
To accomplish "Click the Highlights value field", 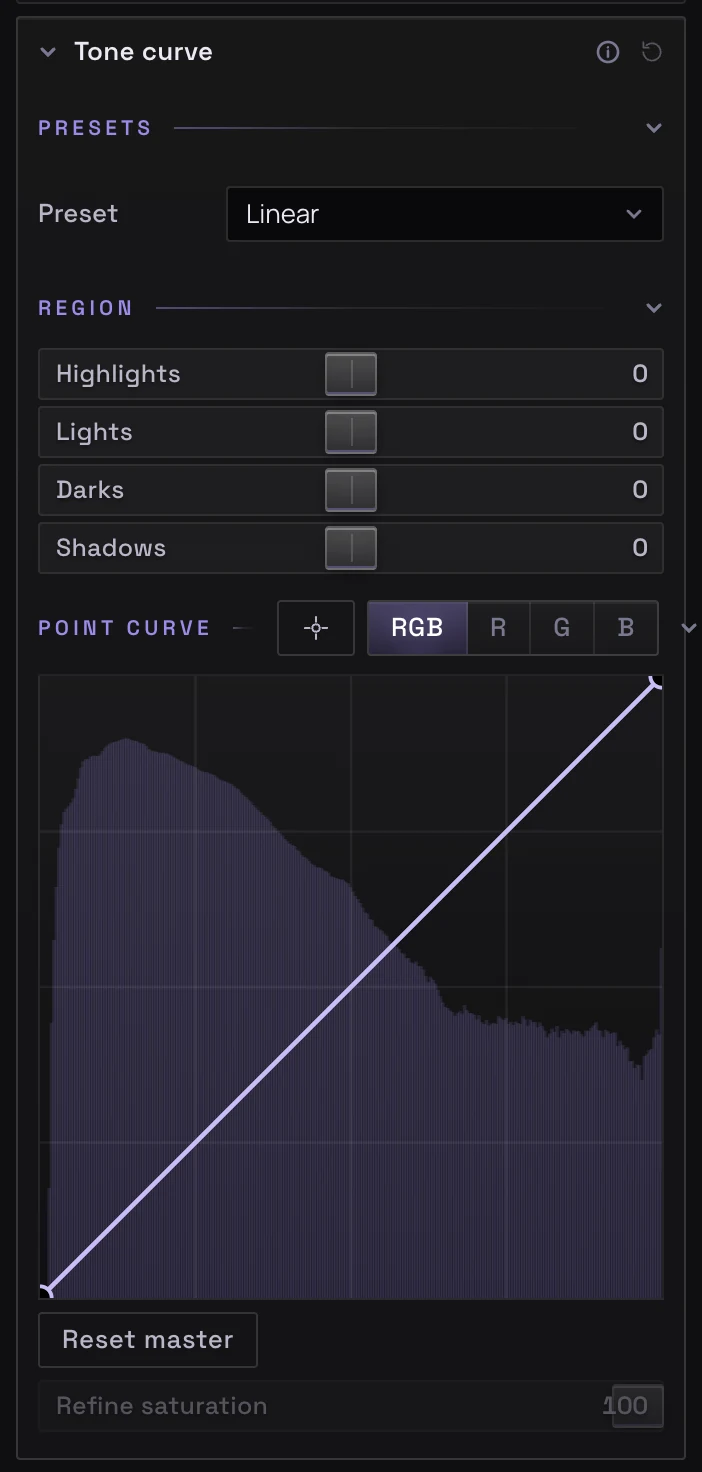I will [x=640, y=374].
